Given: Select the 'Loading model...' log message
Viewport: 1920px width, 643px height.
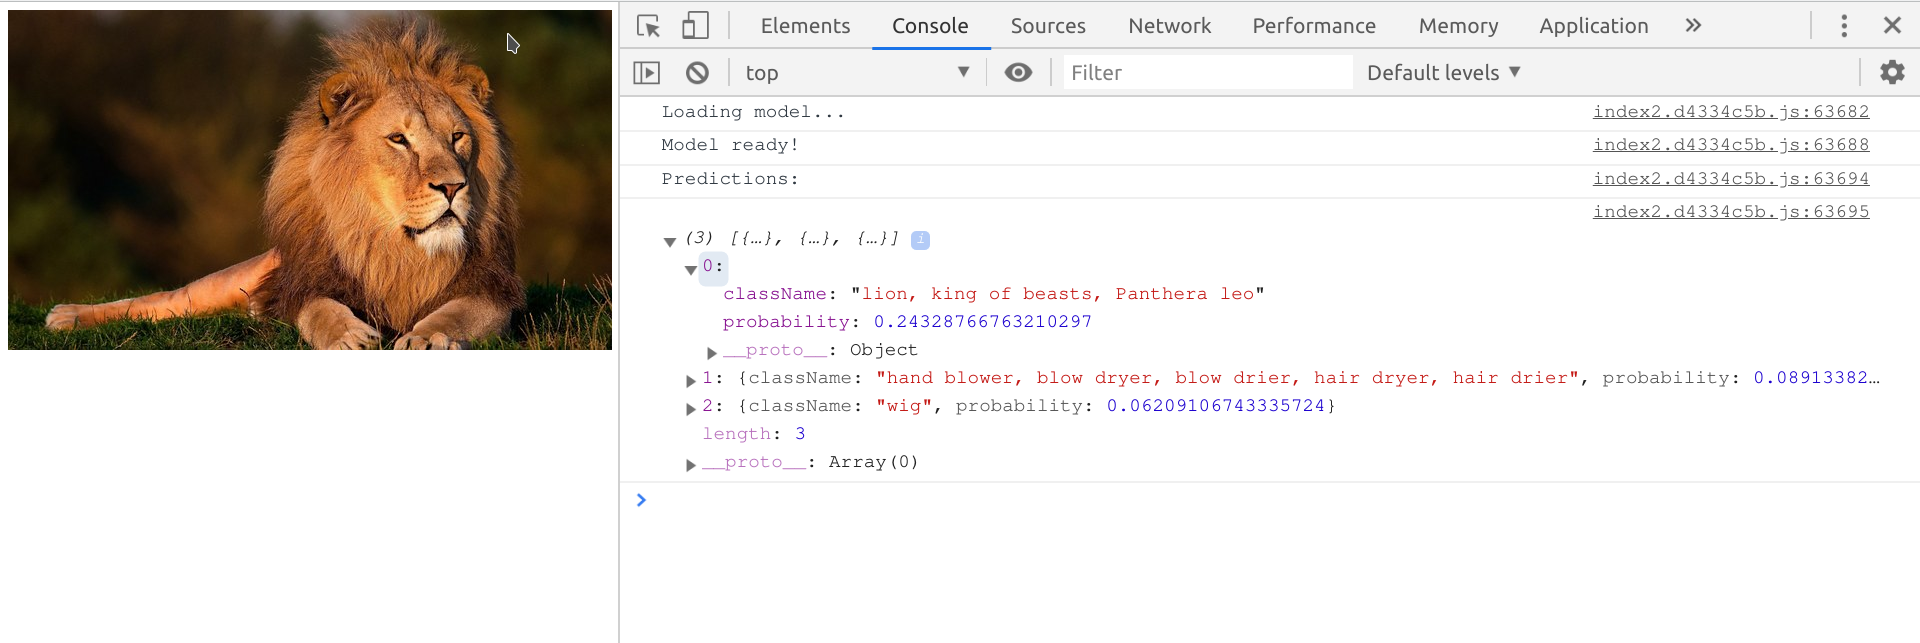Looking at the screenshot, I should pos(753,112).
